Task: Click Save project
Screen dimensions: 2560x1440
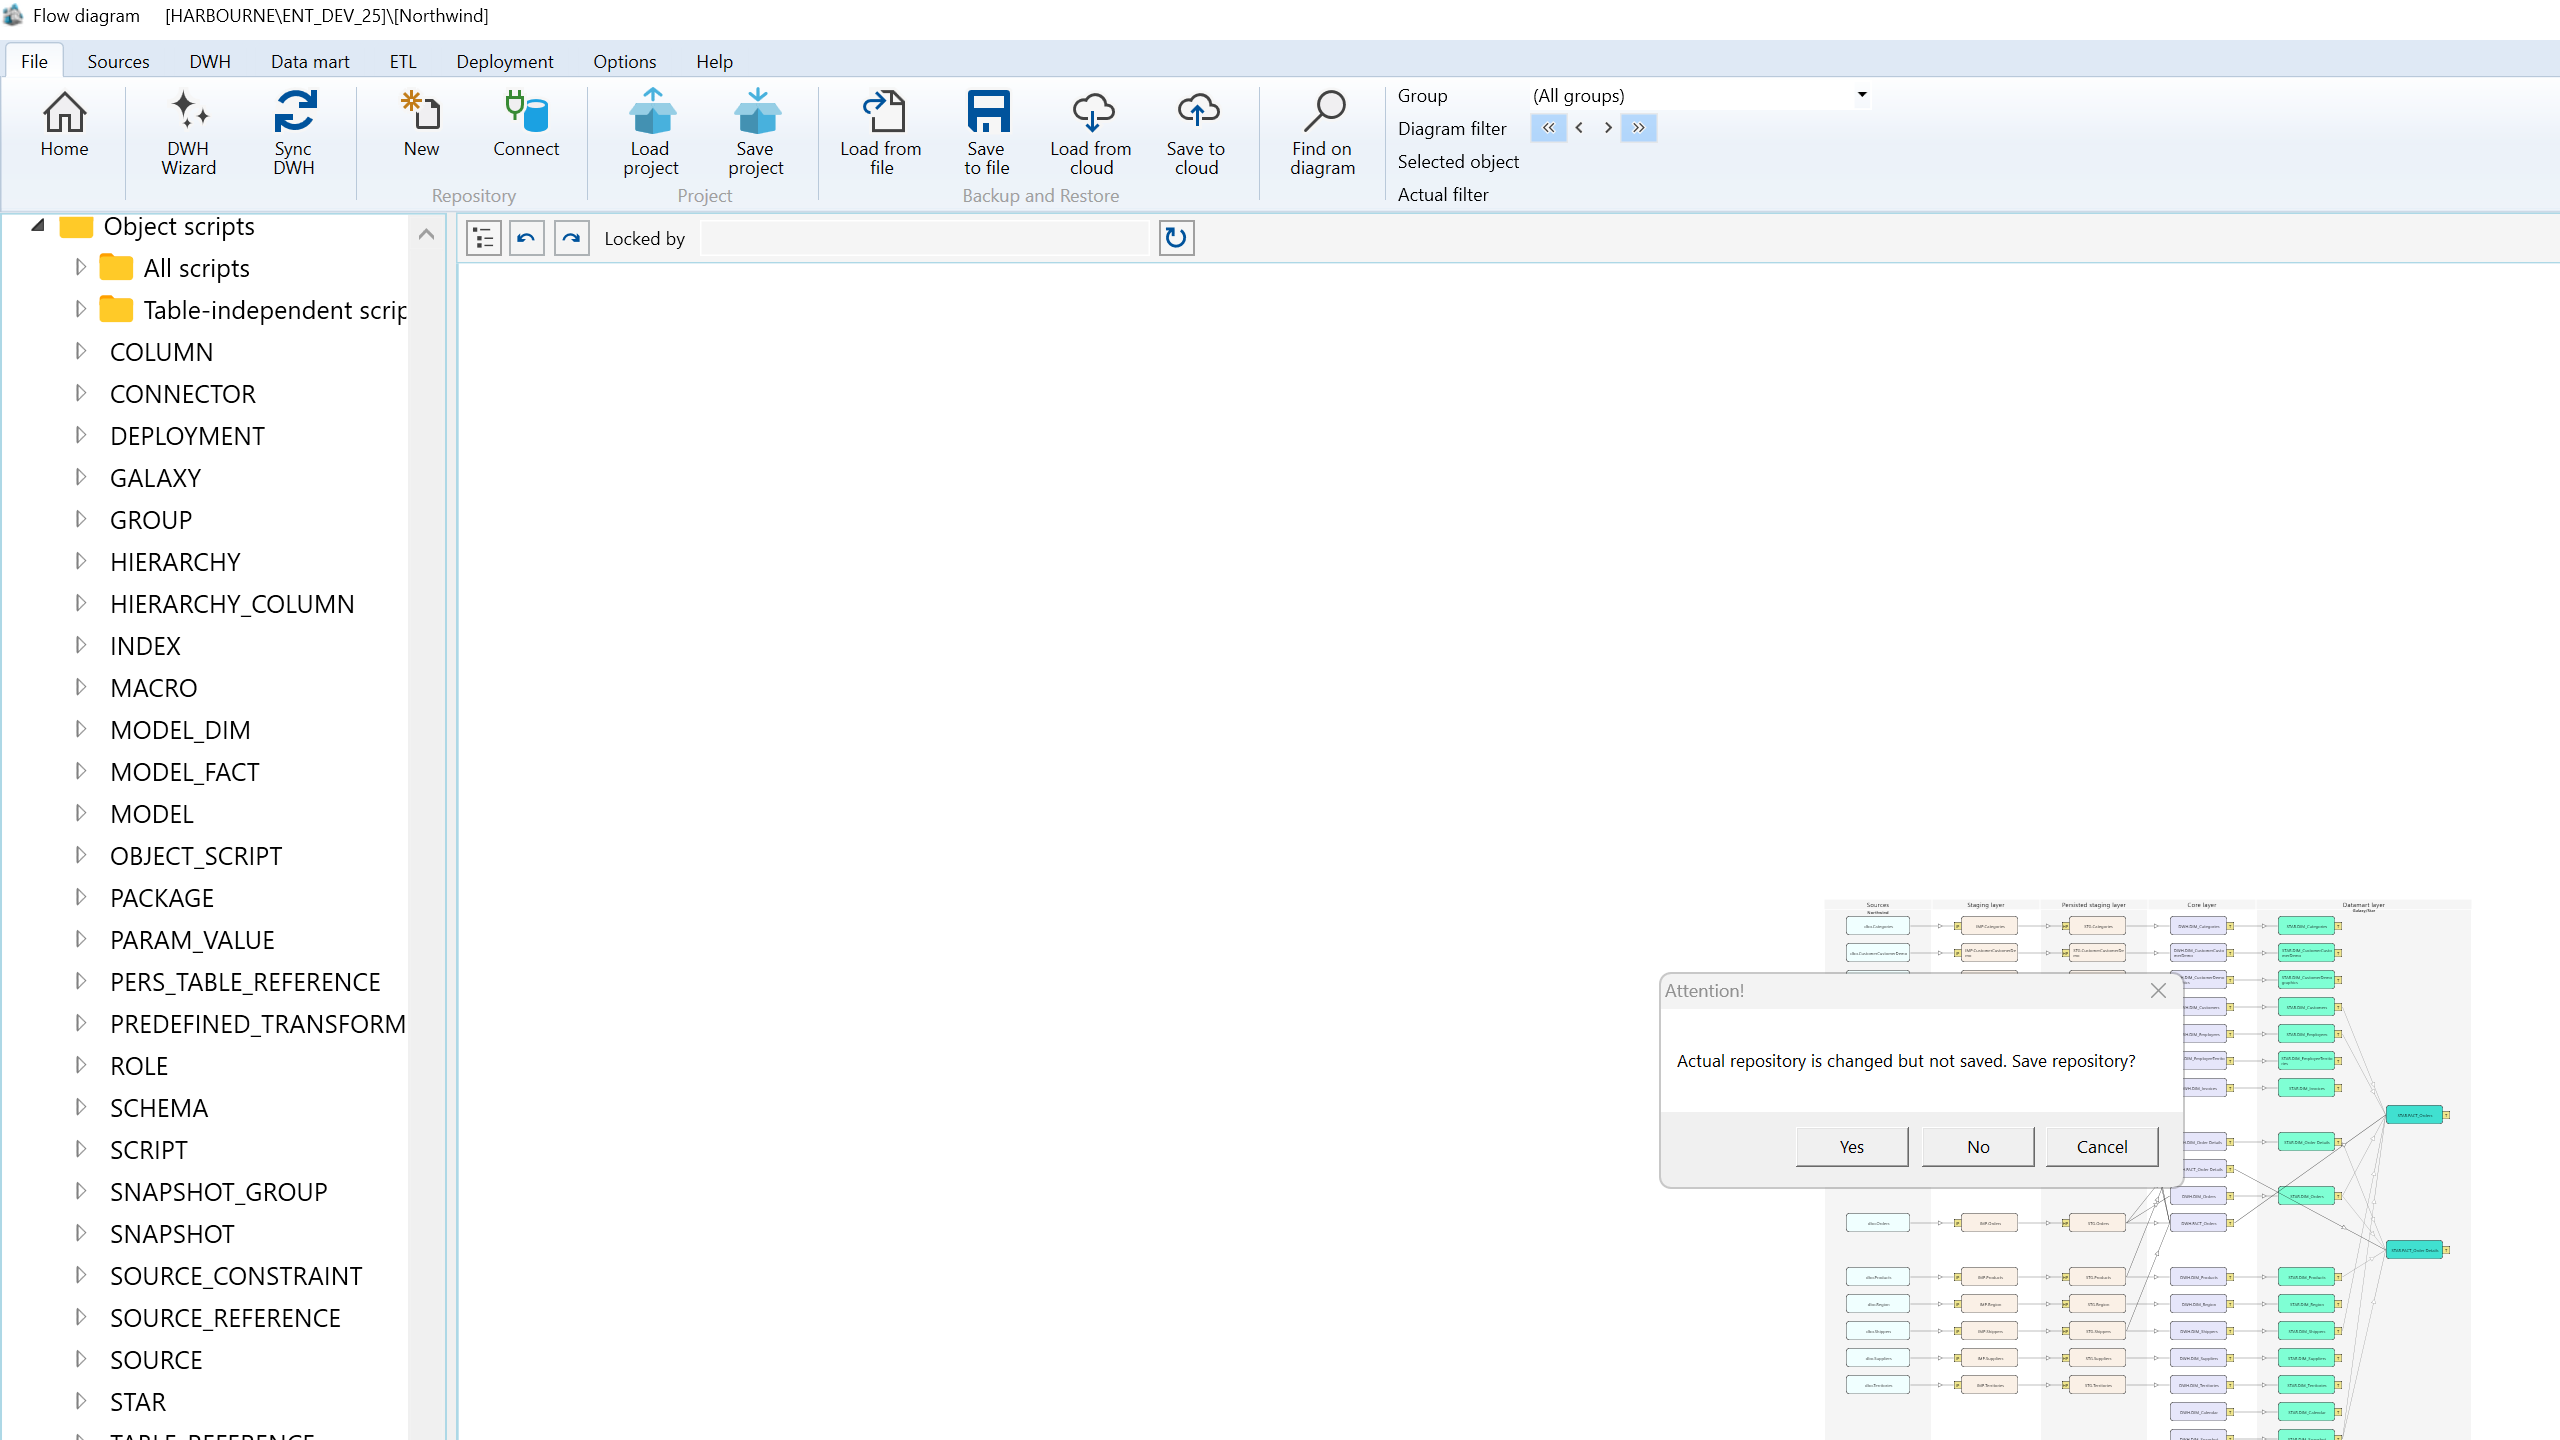Action: tap(756, 133)
